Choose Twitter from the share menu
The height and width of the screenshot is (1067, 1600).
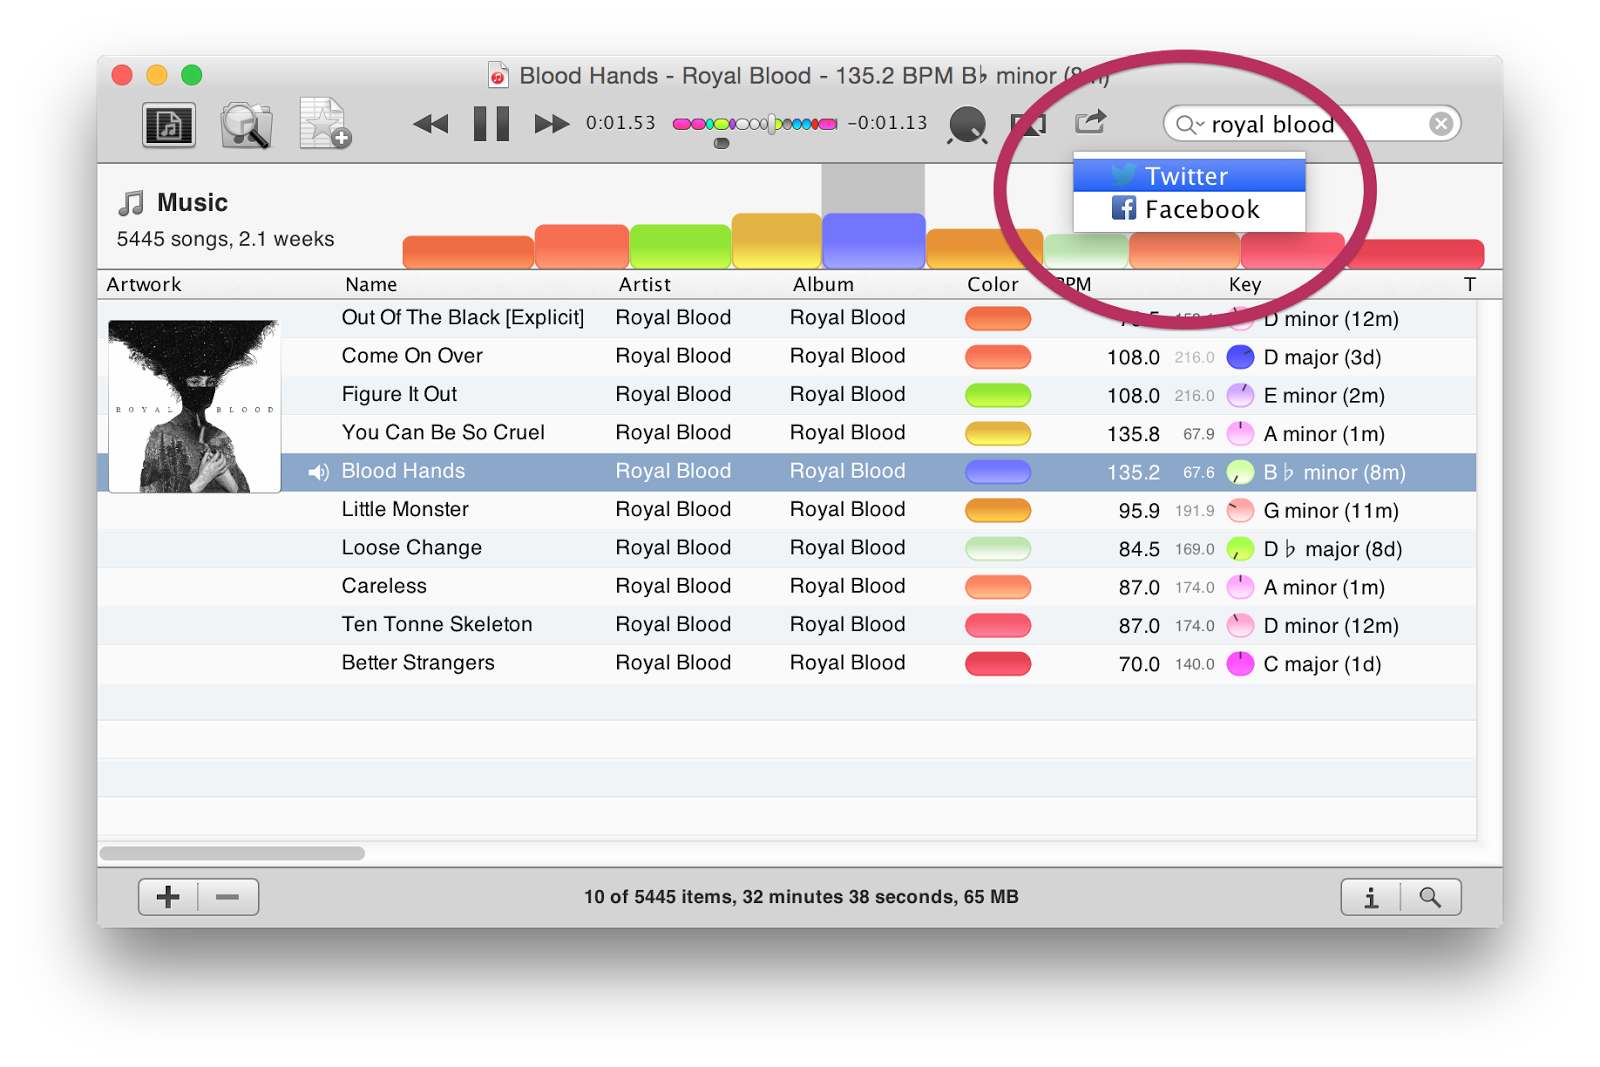click(x=1189, y=176)
